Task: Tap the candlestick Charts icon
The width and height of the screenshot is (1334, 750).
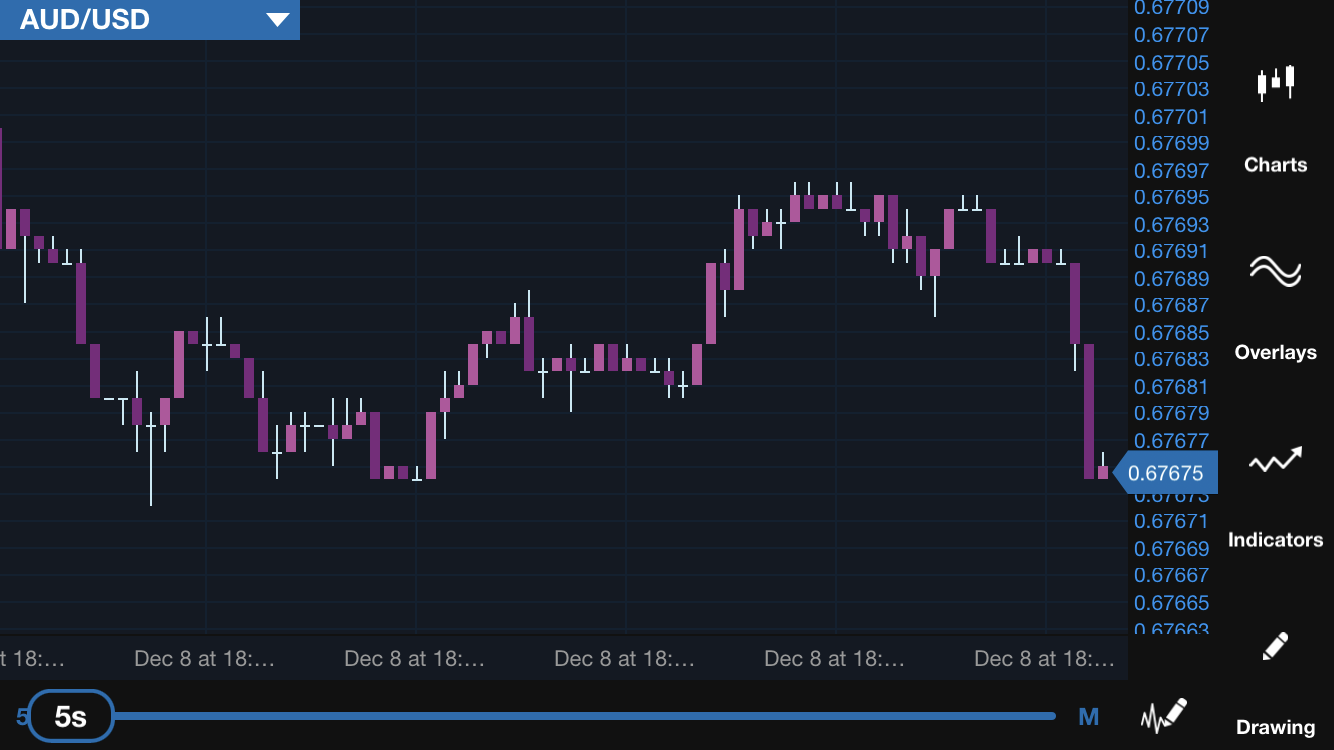Action: tap(1275, 82)
